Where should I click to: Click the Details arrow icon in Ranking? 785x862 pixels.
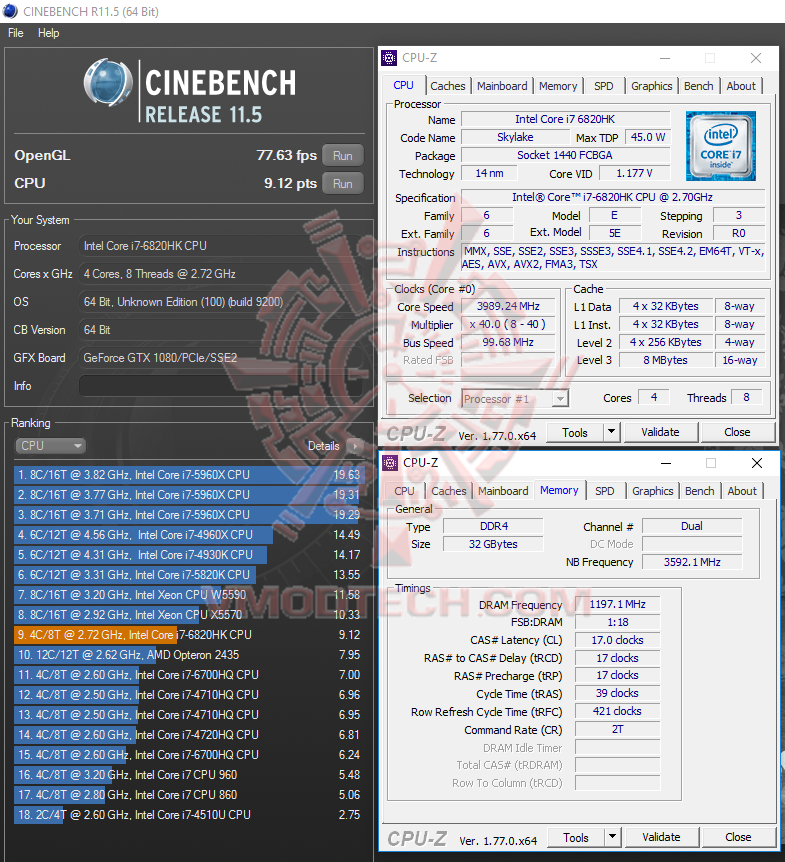[x=356, y=446]
